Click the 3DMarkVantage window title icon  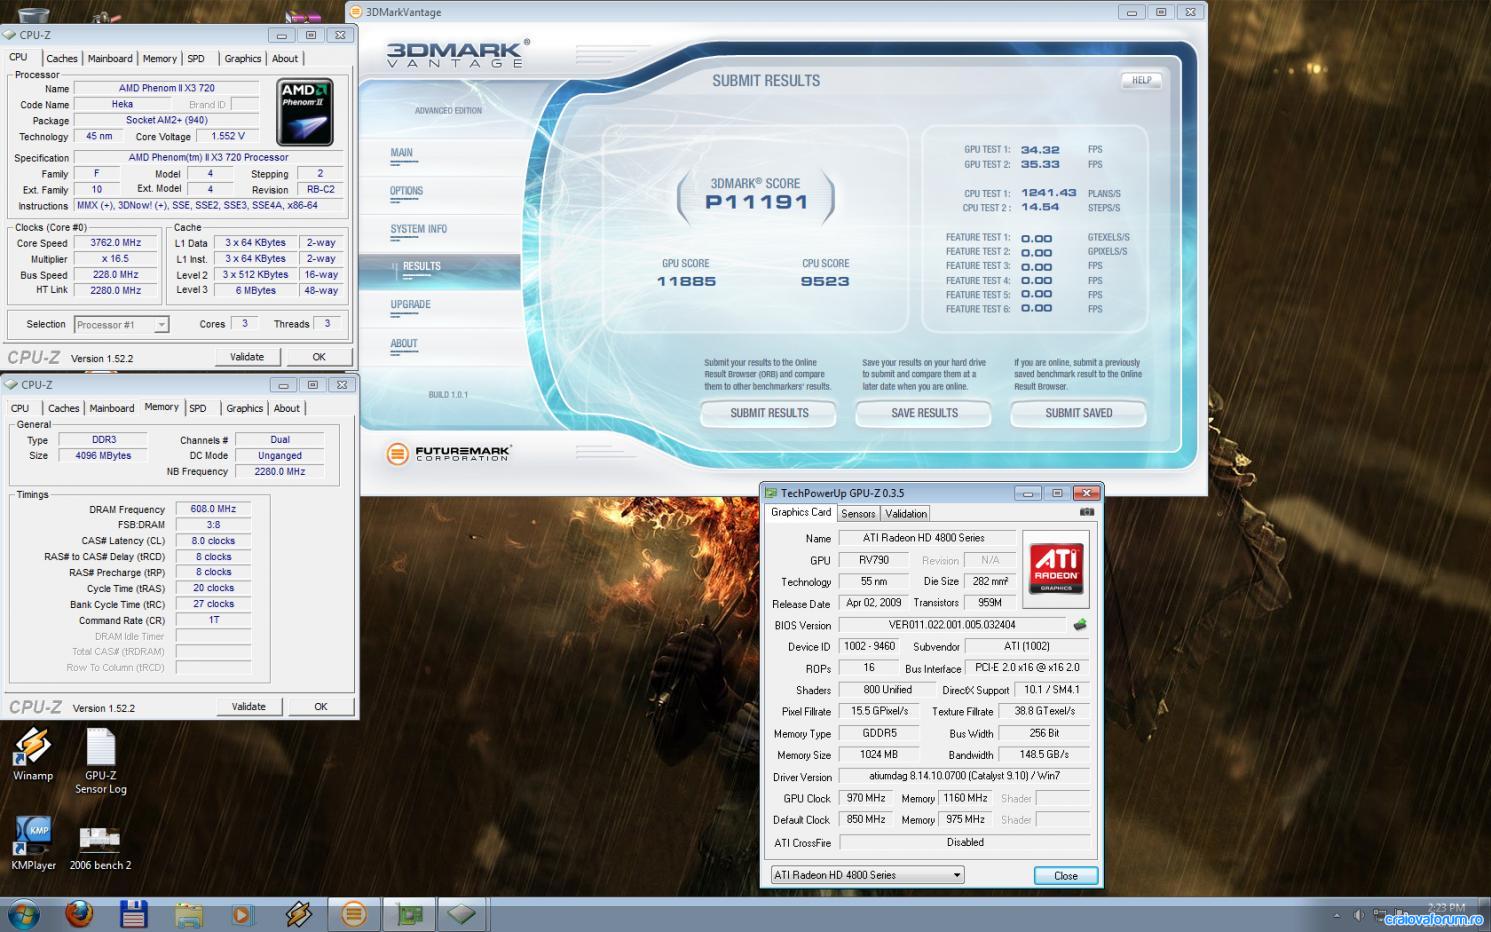point(357,12)
